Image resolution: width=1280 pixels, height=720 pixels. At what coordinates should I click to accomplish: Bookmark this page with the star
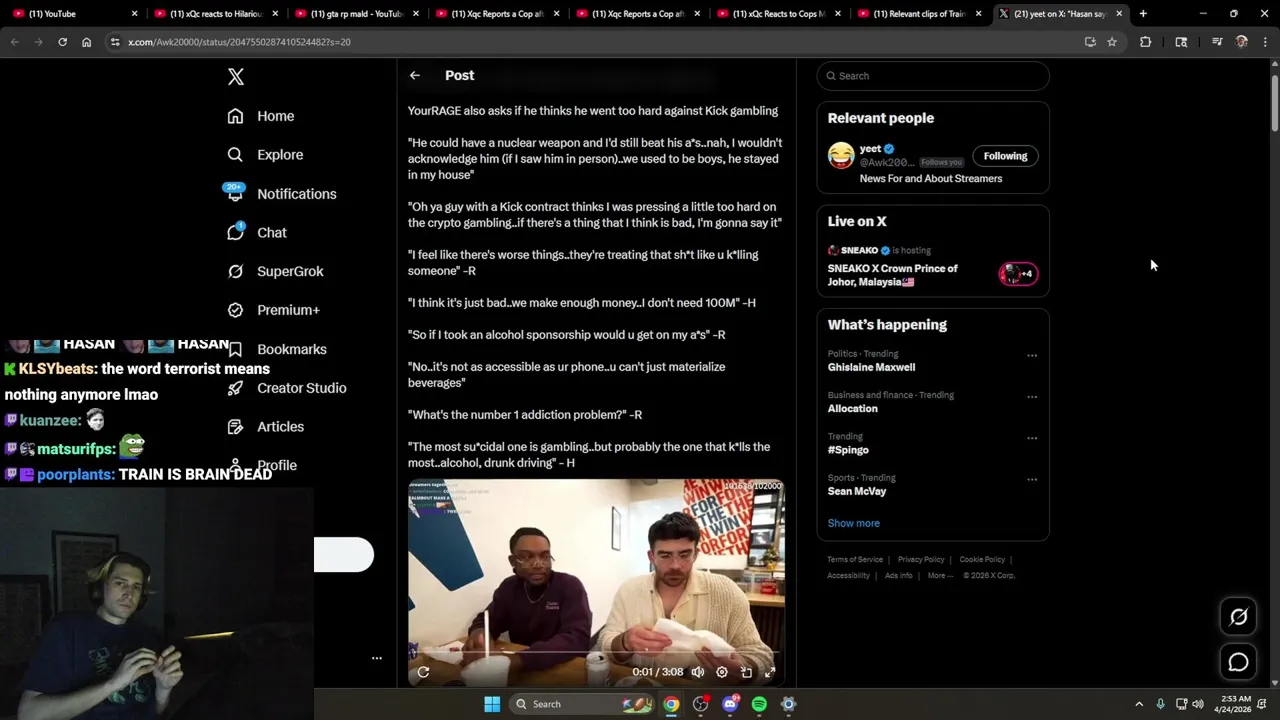click(1111, 42)
